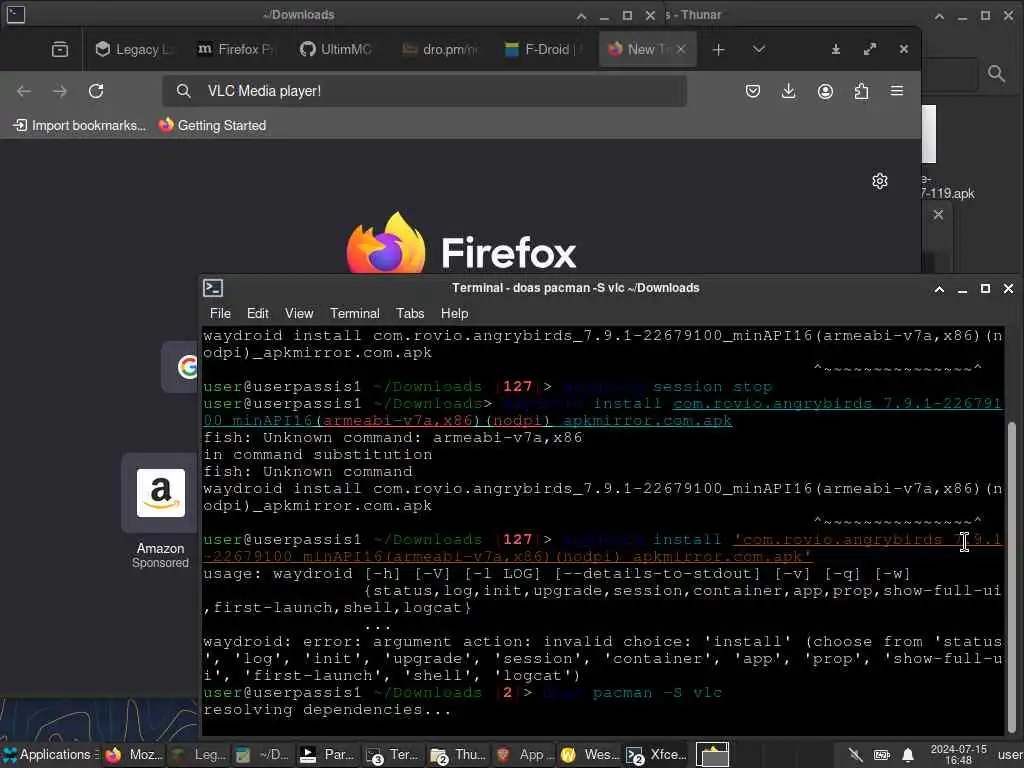Open a new Firefox tab
Image resolution: width=1024 pixels, height=768 pixels.
[x=718, y=50]
